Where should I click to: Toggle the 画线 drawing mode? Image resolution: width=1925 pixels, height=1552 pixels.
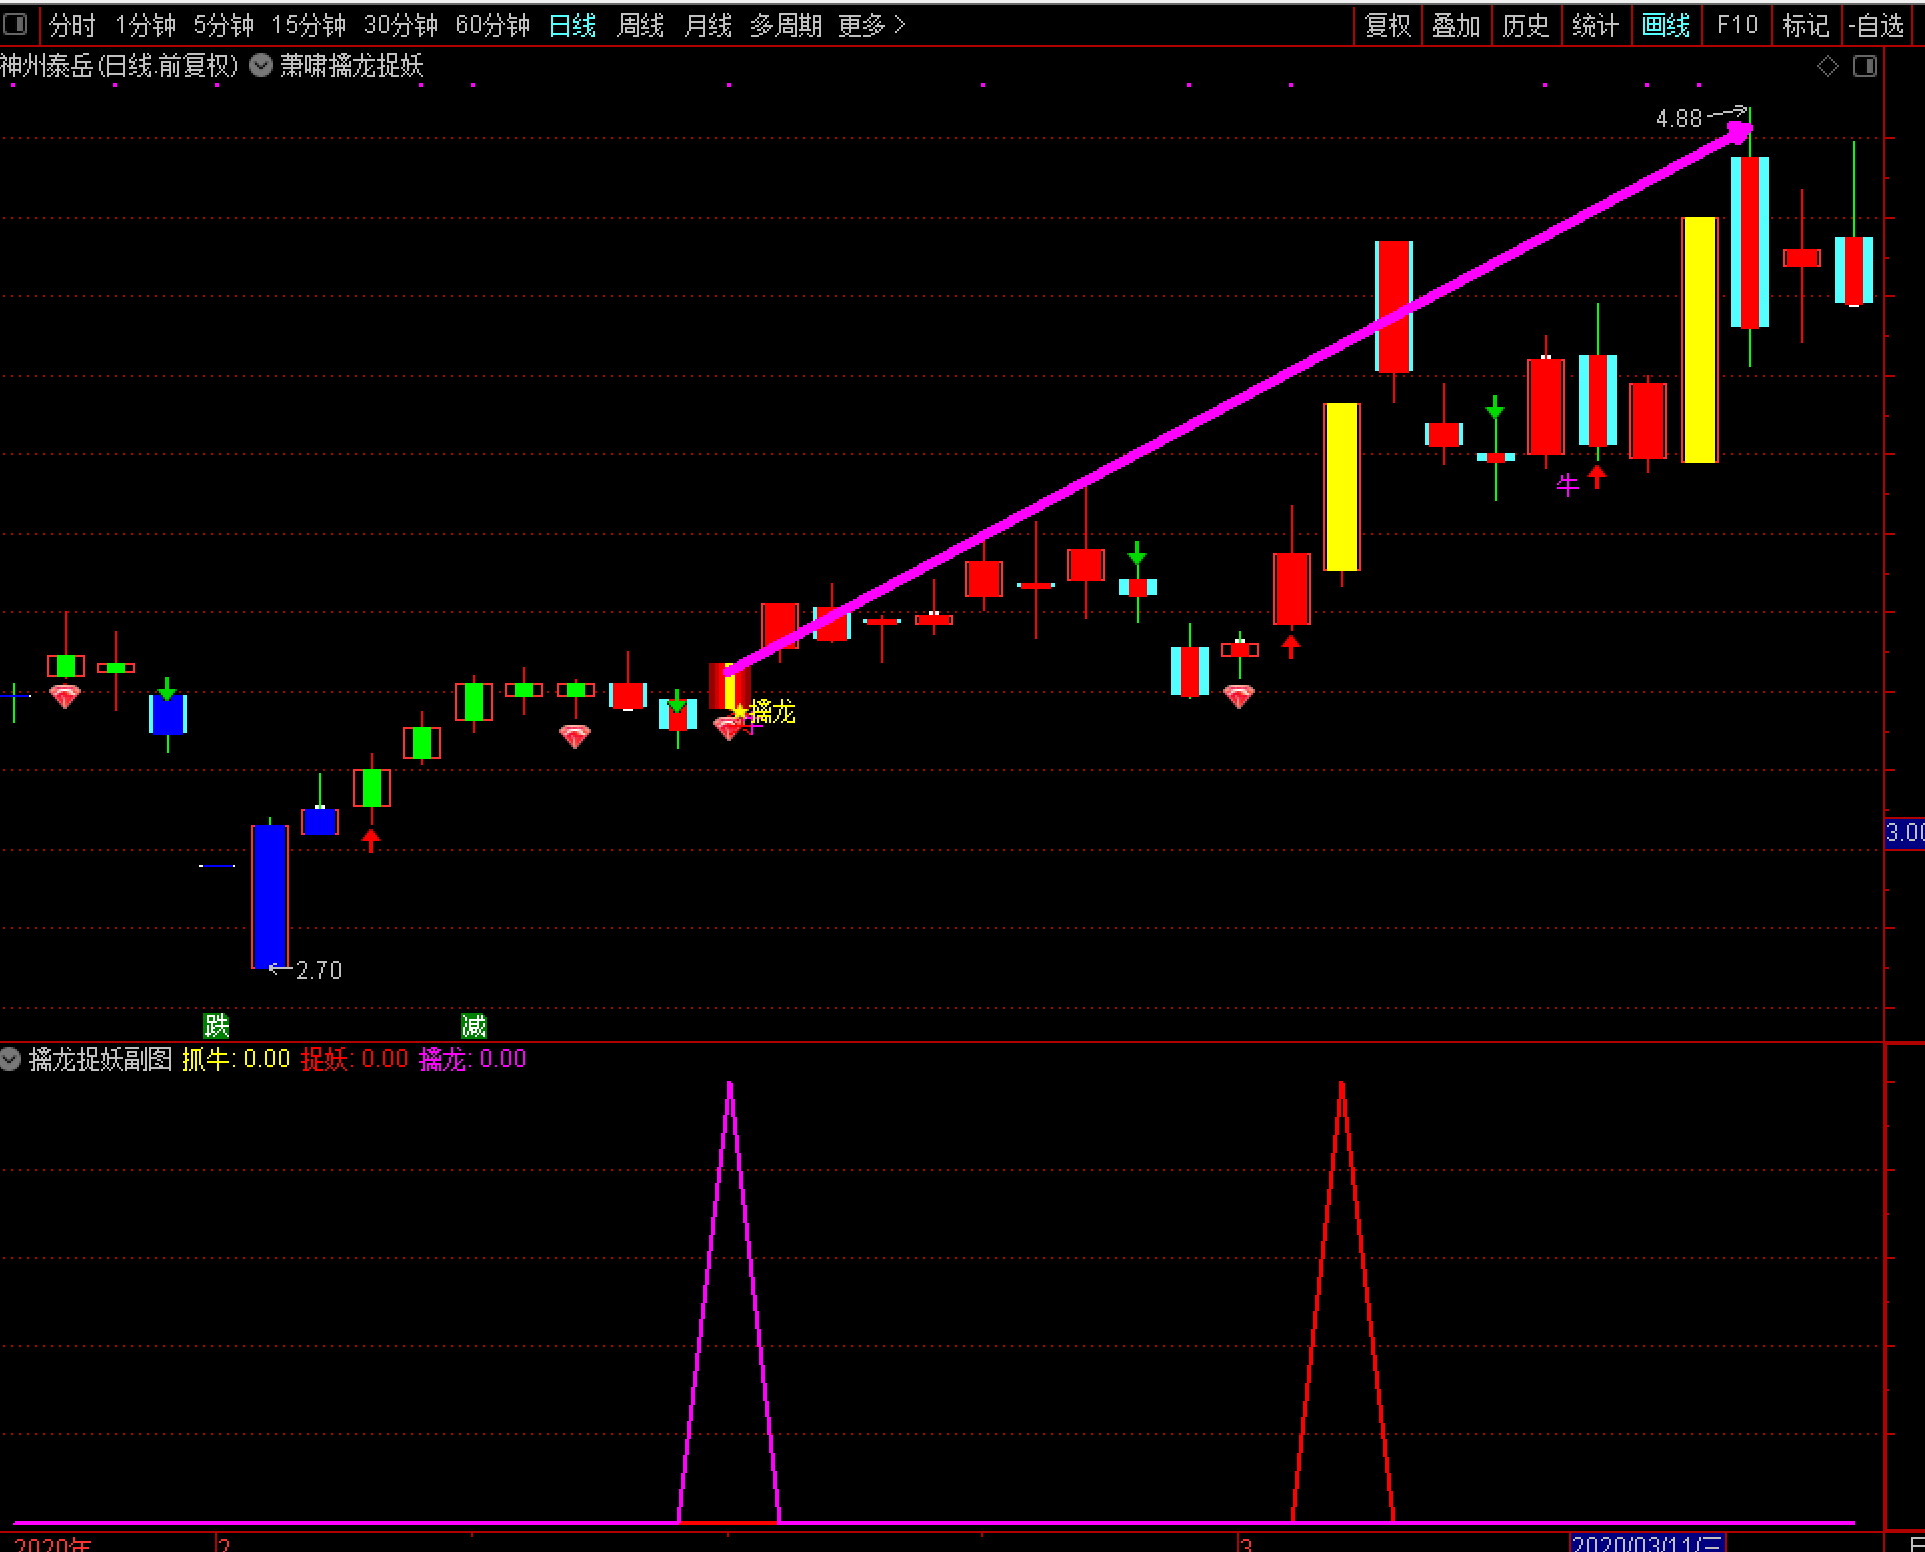1665,25
